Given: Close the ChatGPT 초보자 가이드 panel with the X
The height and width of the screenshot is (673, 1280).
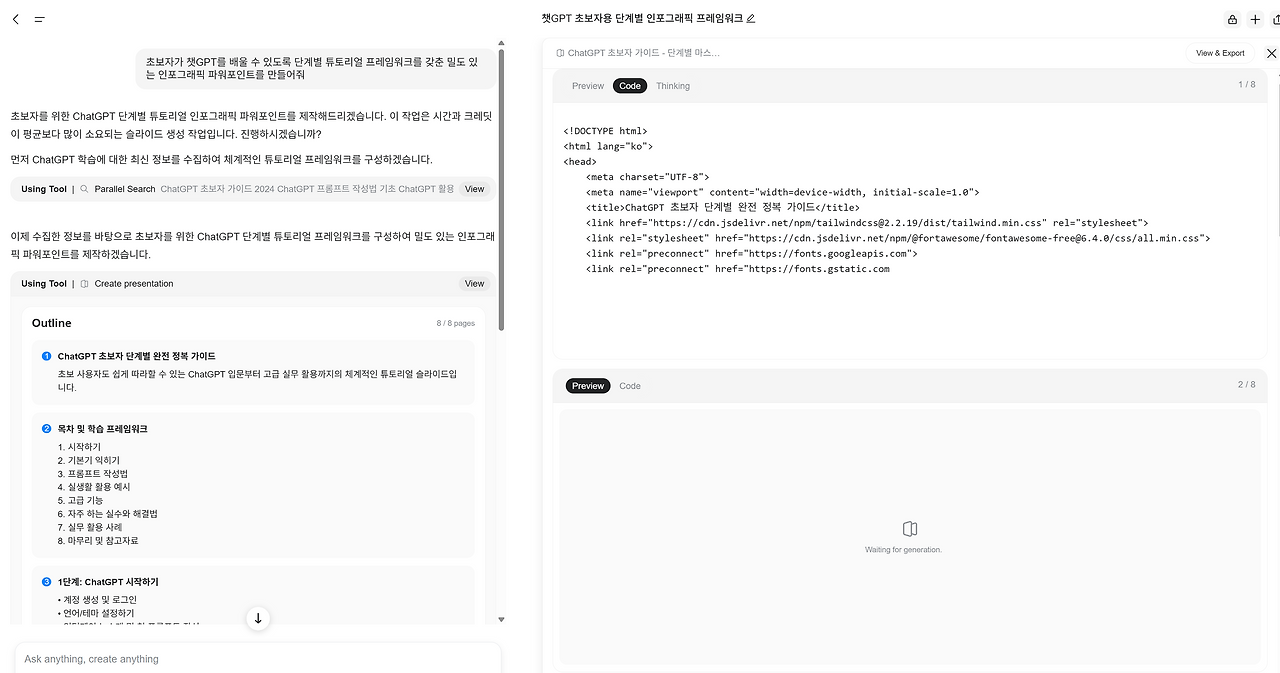Looking at the screenshot, I should 1272,53.
